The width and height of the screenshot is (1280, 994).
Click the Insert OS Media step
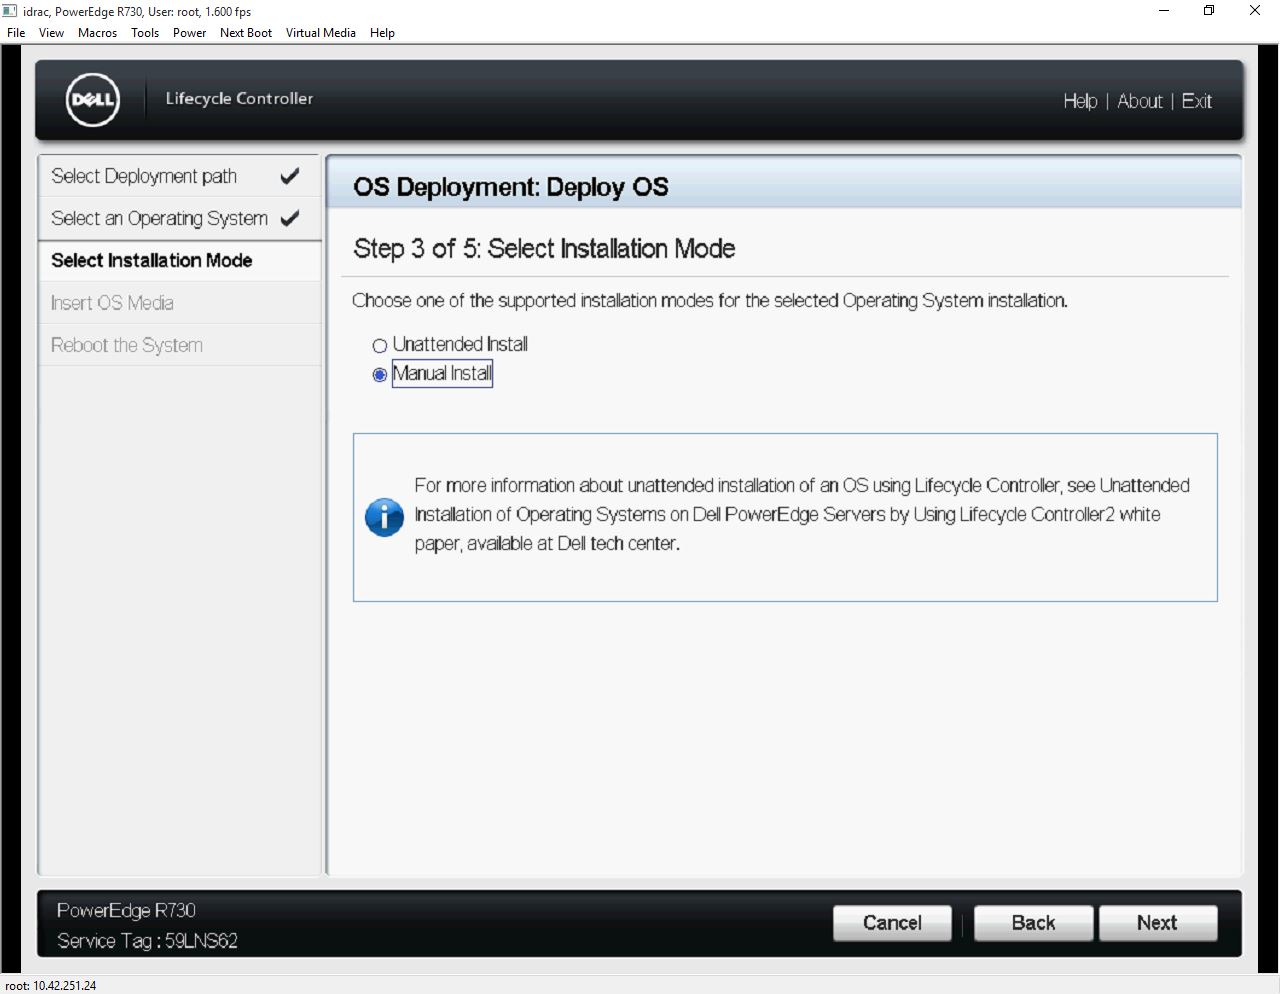click(180, 303)
